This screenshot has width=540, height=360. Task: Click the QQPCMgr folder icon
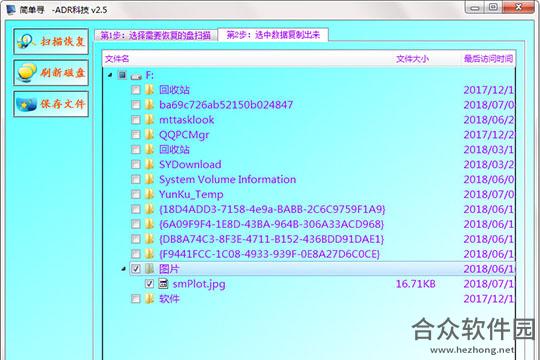coord(149,134)
